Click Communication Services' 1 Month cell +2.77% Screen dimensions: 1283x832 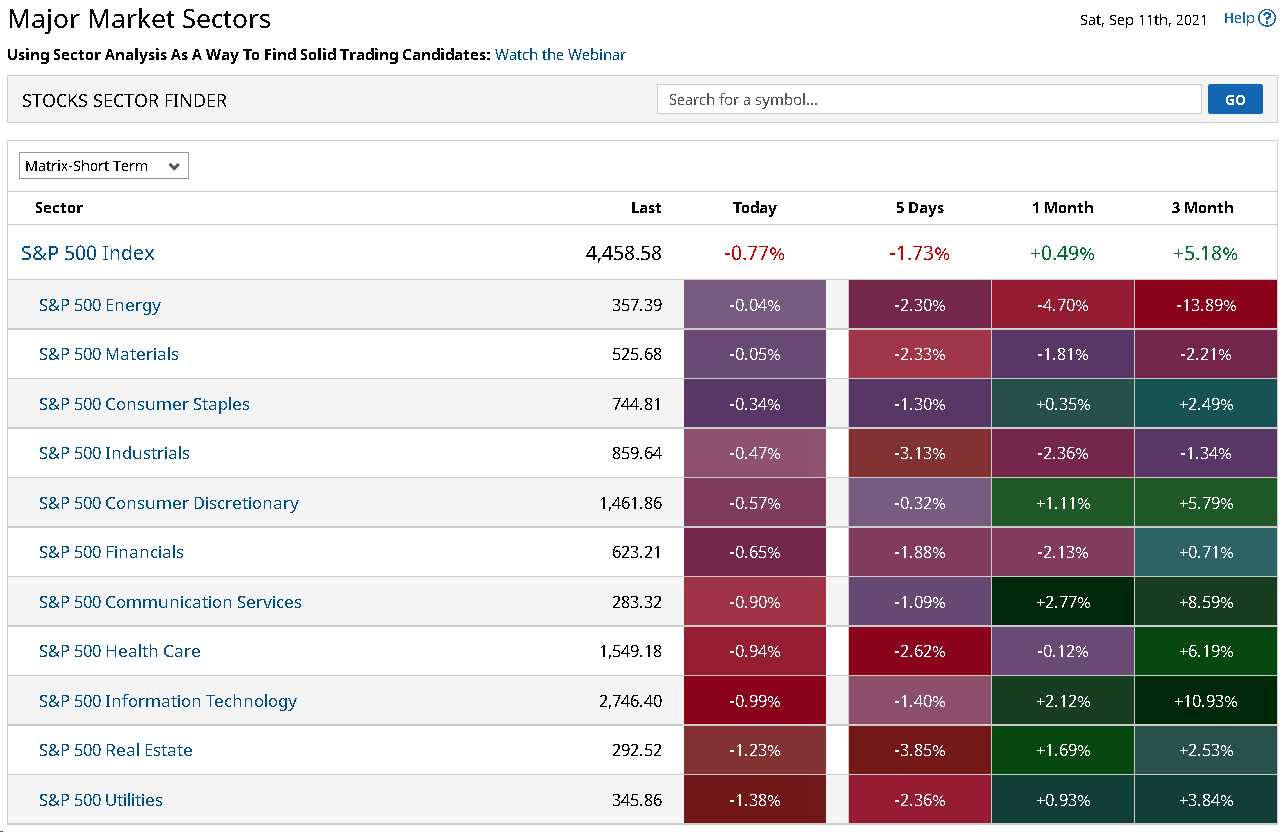[x=1063, y=602]
